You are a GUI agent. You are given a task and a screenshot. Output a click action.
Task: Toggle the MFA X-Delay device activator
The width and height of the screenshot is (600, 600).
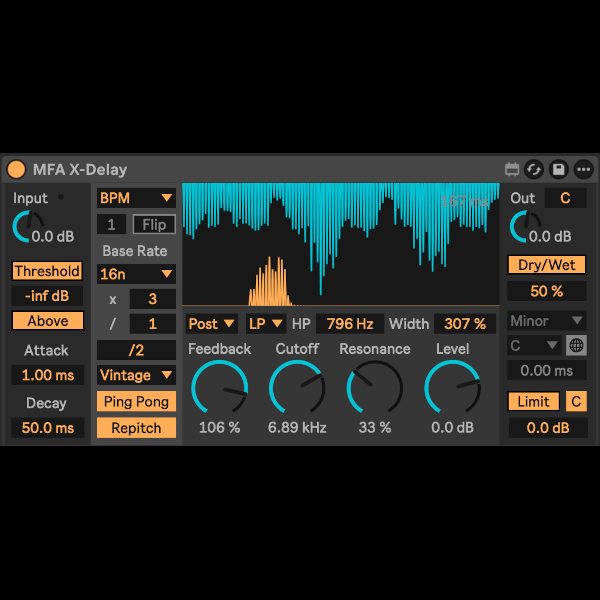17,169
